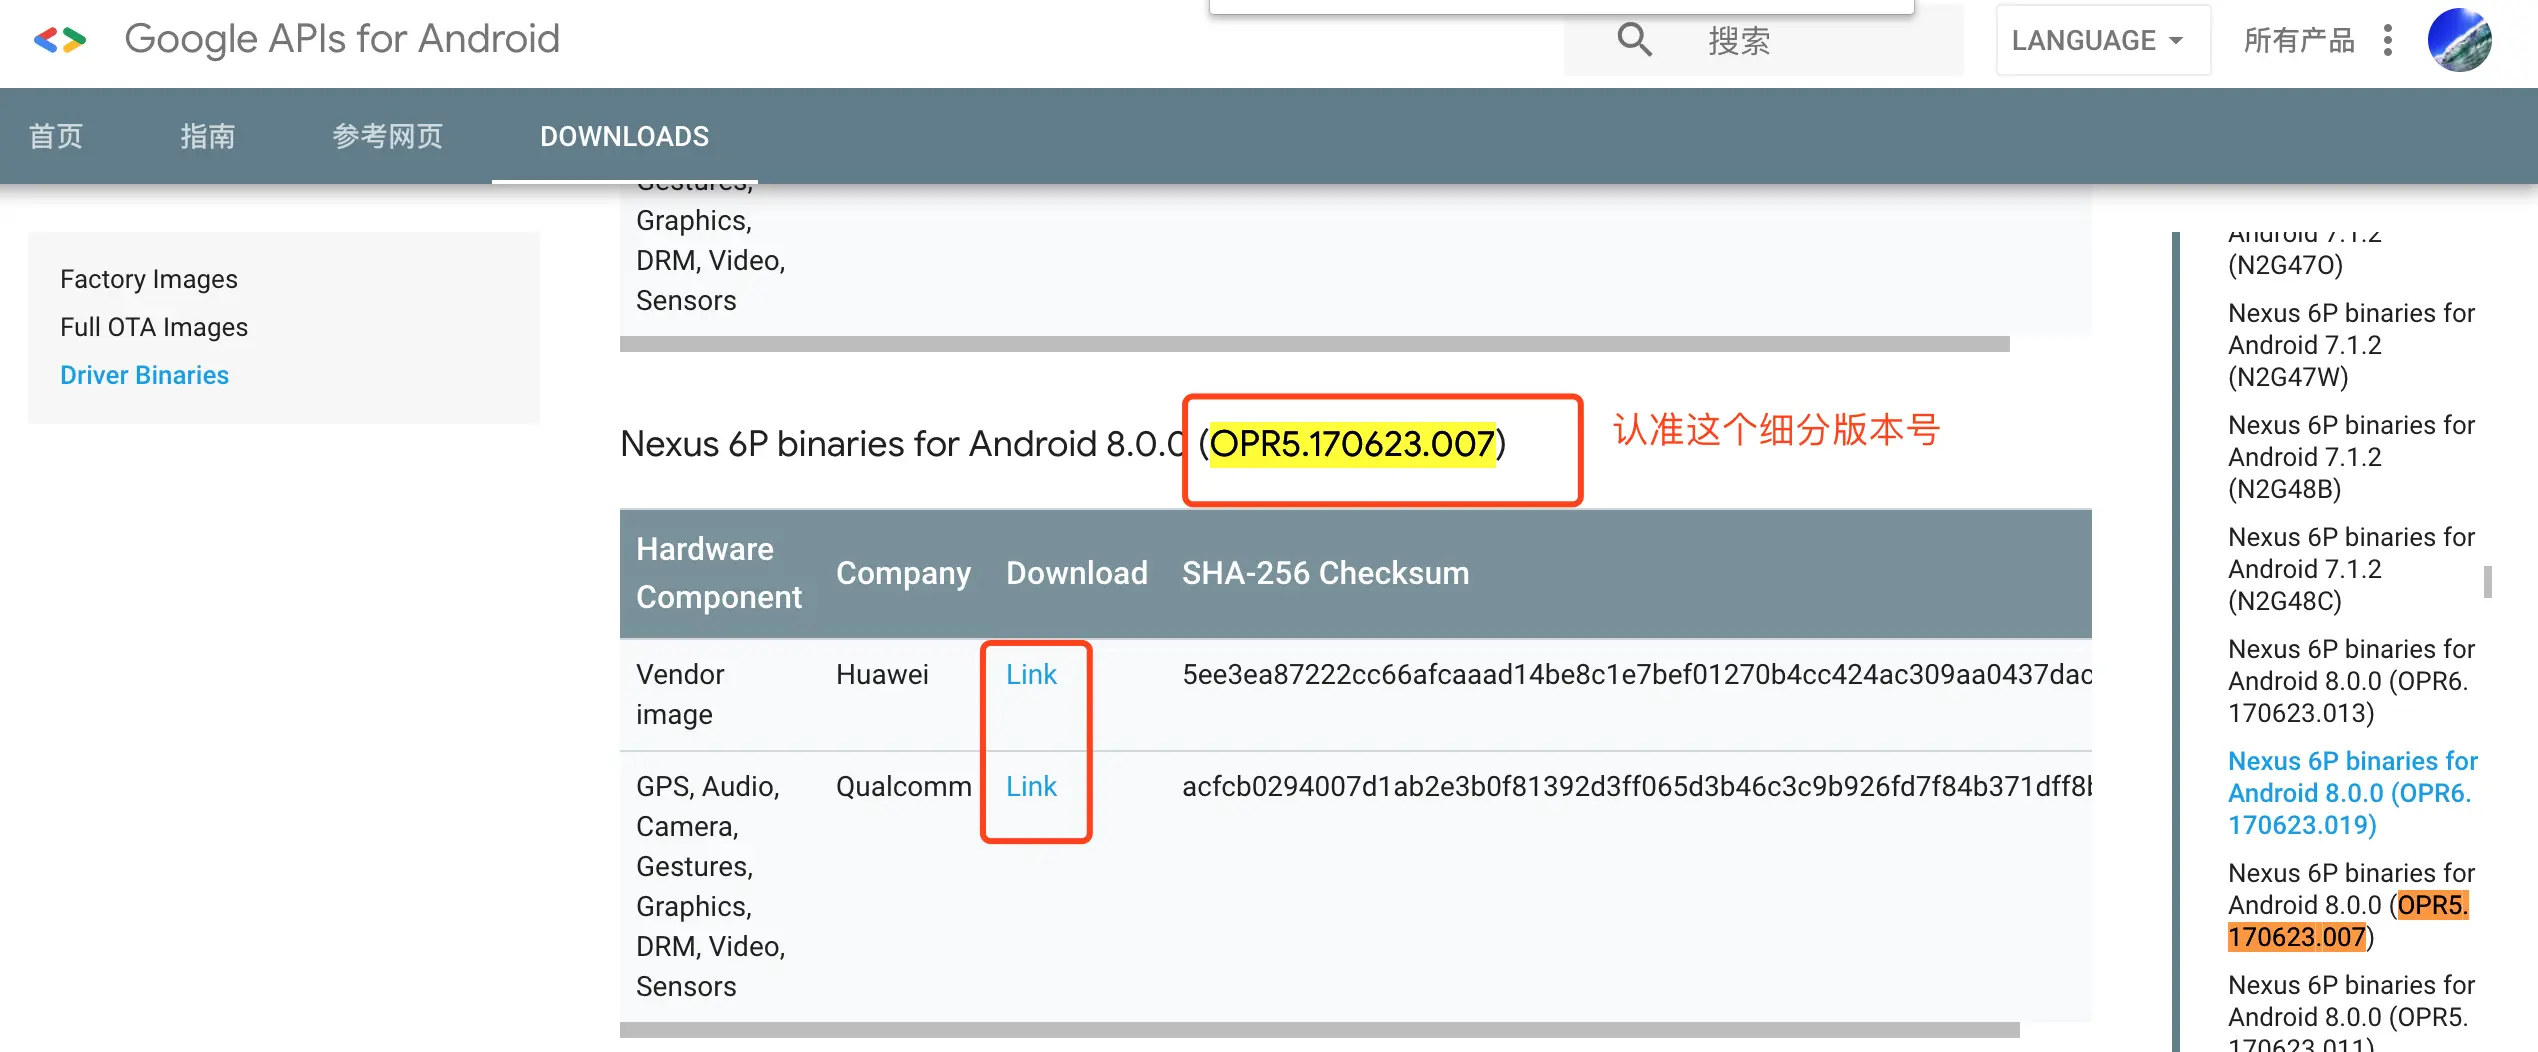Click the horizontal scrollbar under the upper table
Screen dimensions: 2538x1052
pyautogui.click(x=1315, y=344)
